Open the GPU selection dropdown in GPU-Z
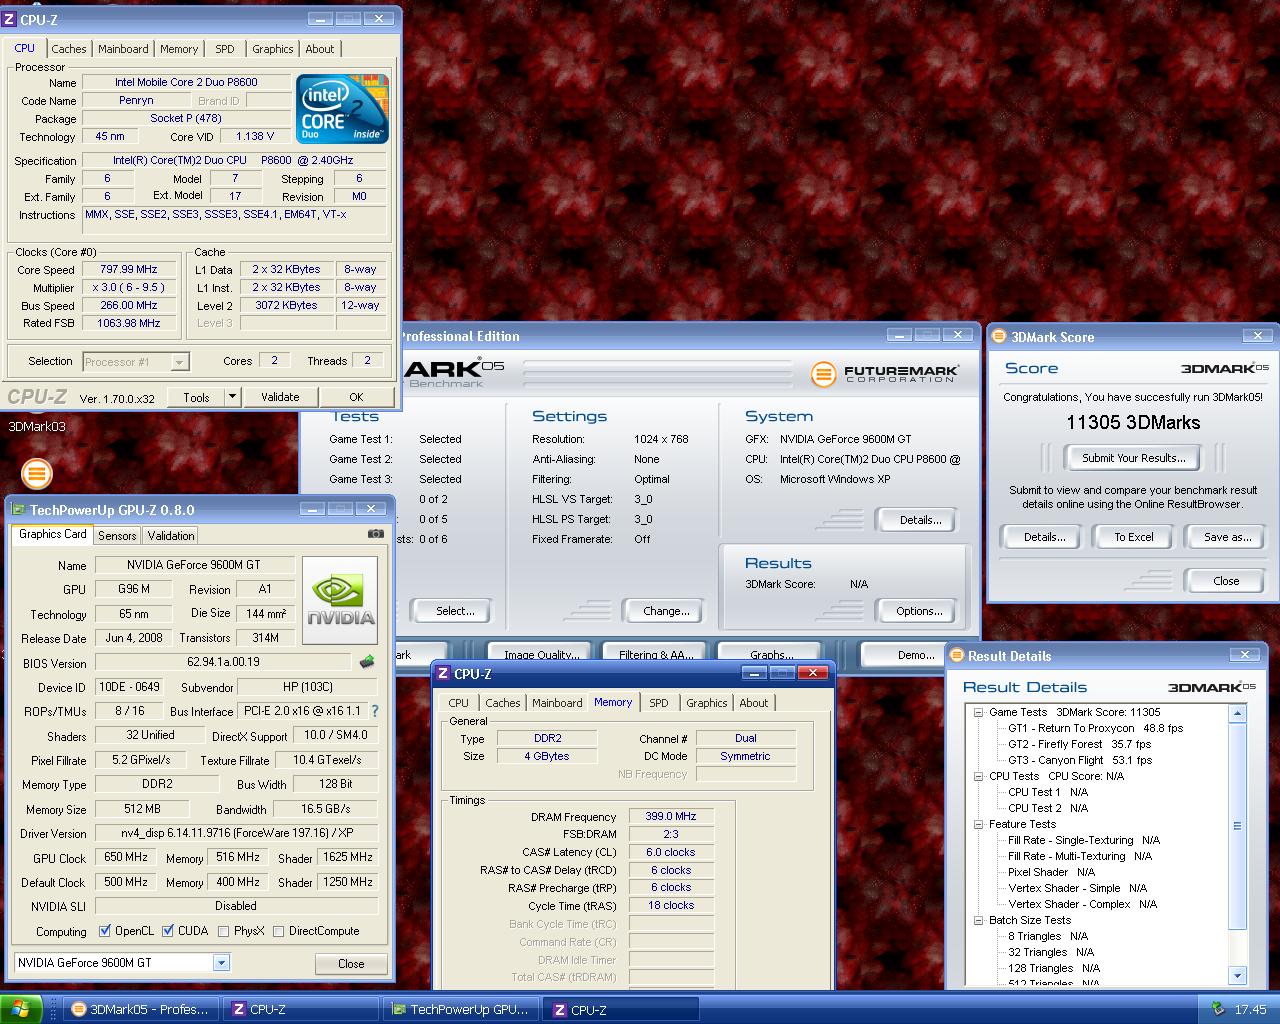Viewport: 1280px width, 1024px height. point(221,963)
